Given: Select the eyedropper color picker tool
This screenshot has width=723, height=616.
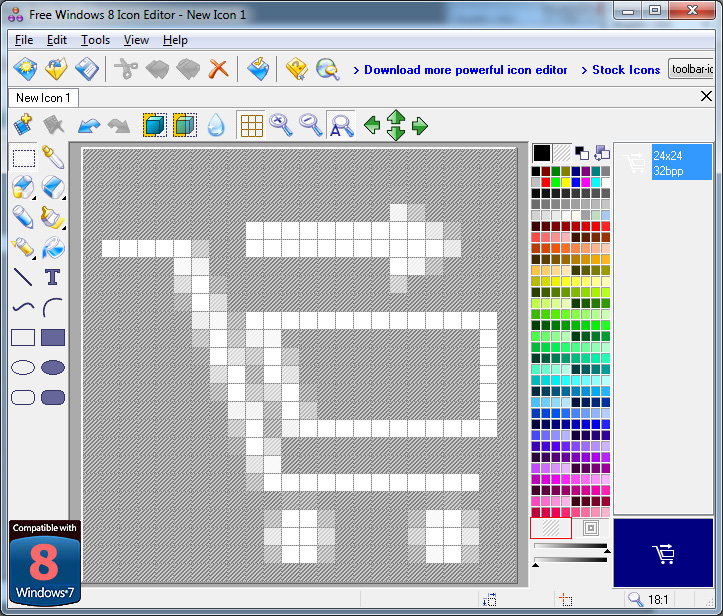Looking at the screenshot, I should 53,158.
